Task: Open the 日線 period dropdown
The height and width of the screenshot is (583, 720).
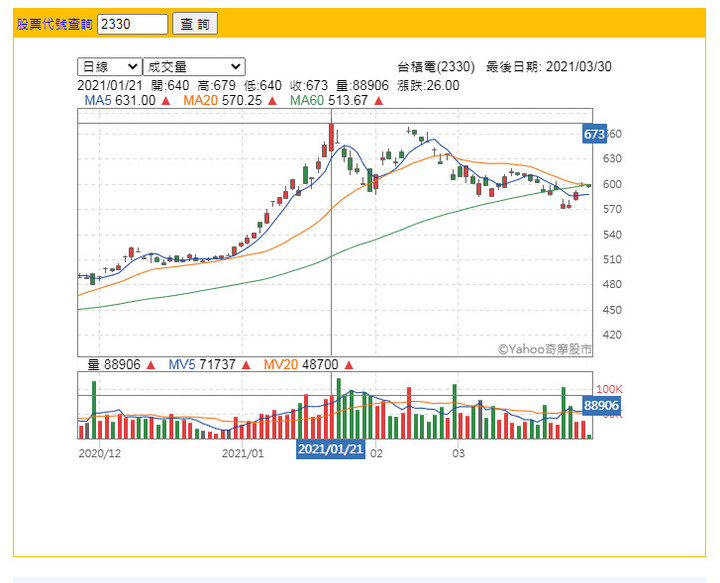Action: pyautogui.click(x=109, y=67)
